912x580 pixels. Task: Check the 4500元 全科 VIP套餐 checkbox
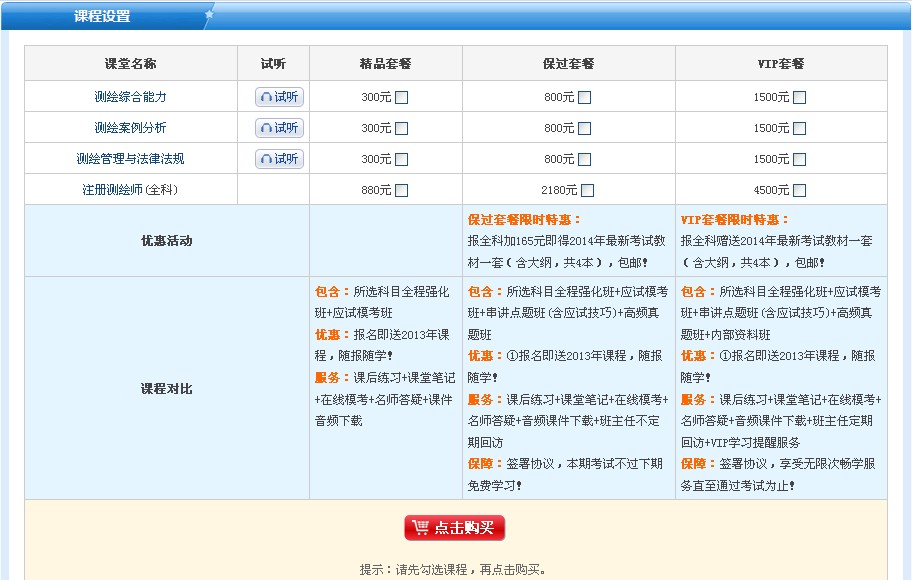pos(800,191)
